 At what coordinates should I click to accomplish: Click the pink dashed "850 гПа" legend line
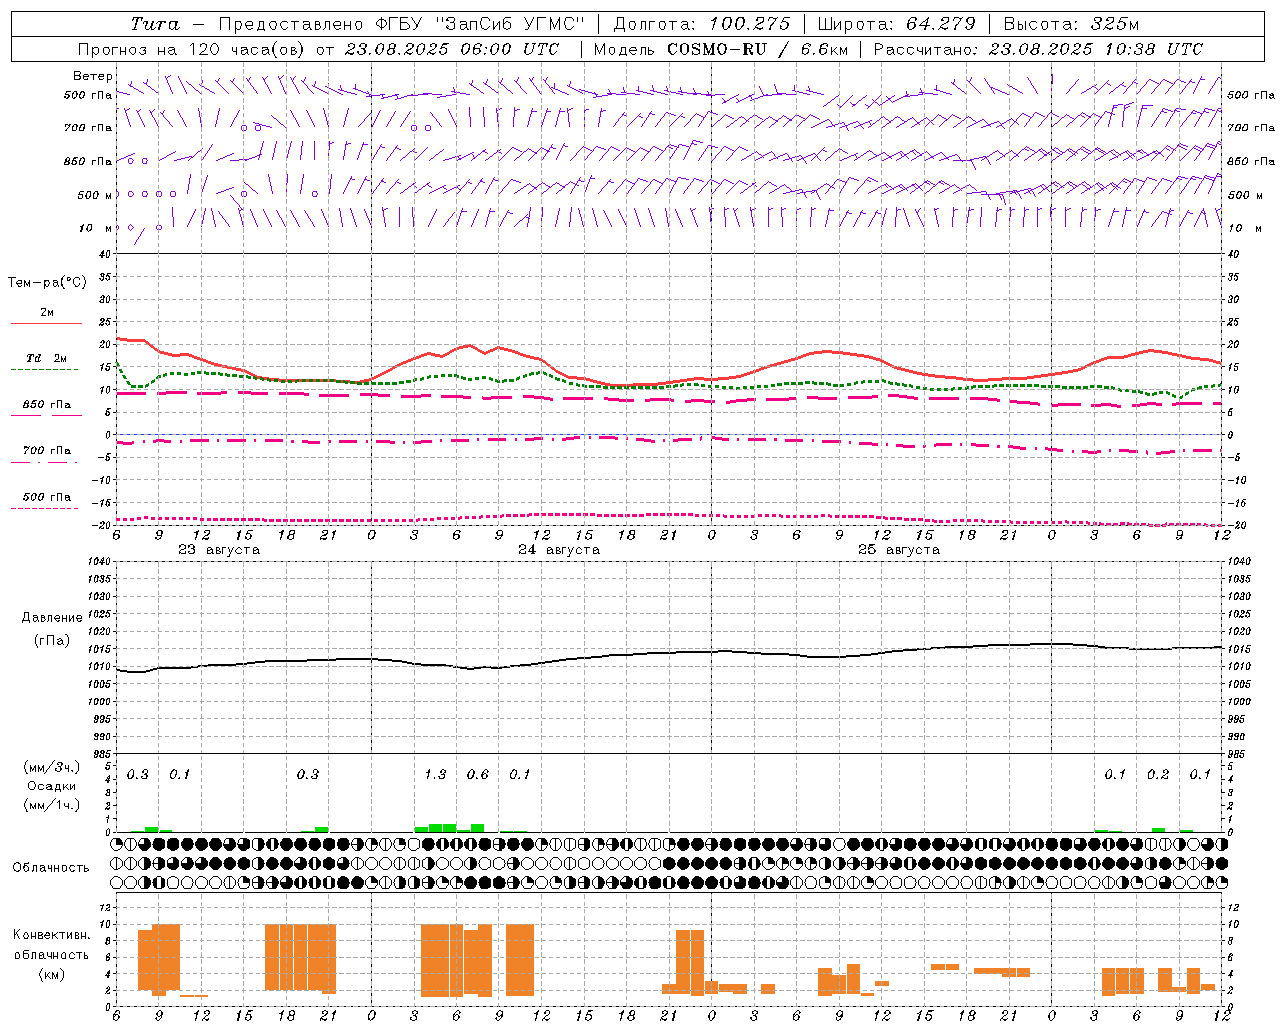46,415
